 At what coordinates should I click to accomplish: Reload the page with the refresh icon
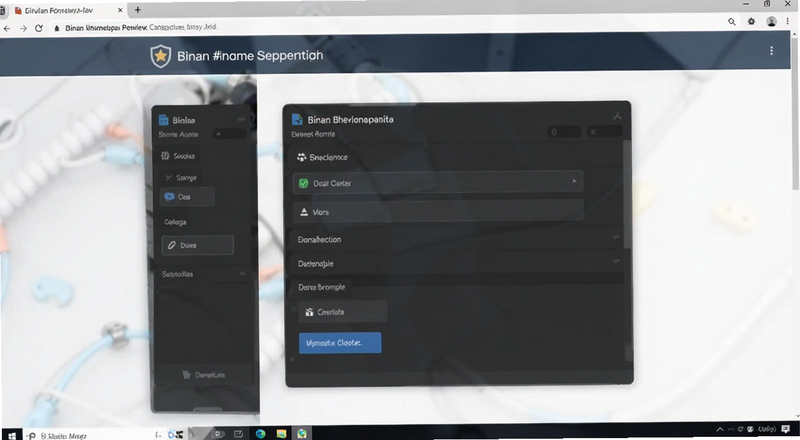[x=39, y=28]
